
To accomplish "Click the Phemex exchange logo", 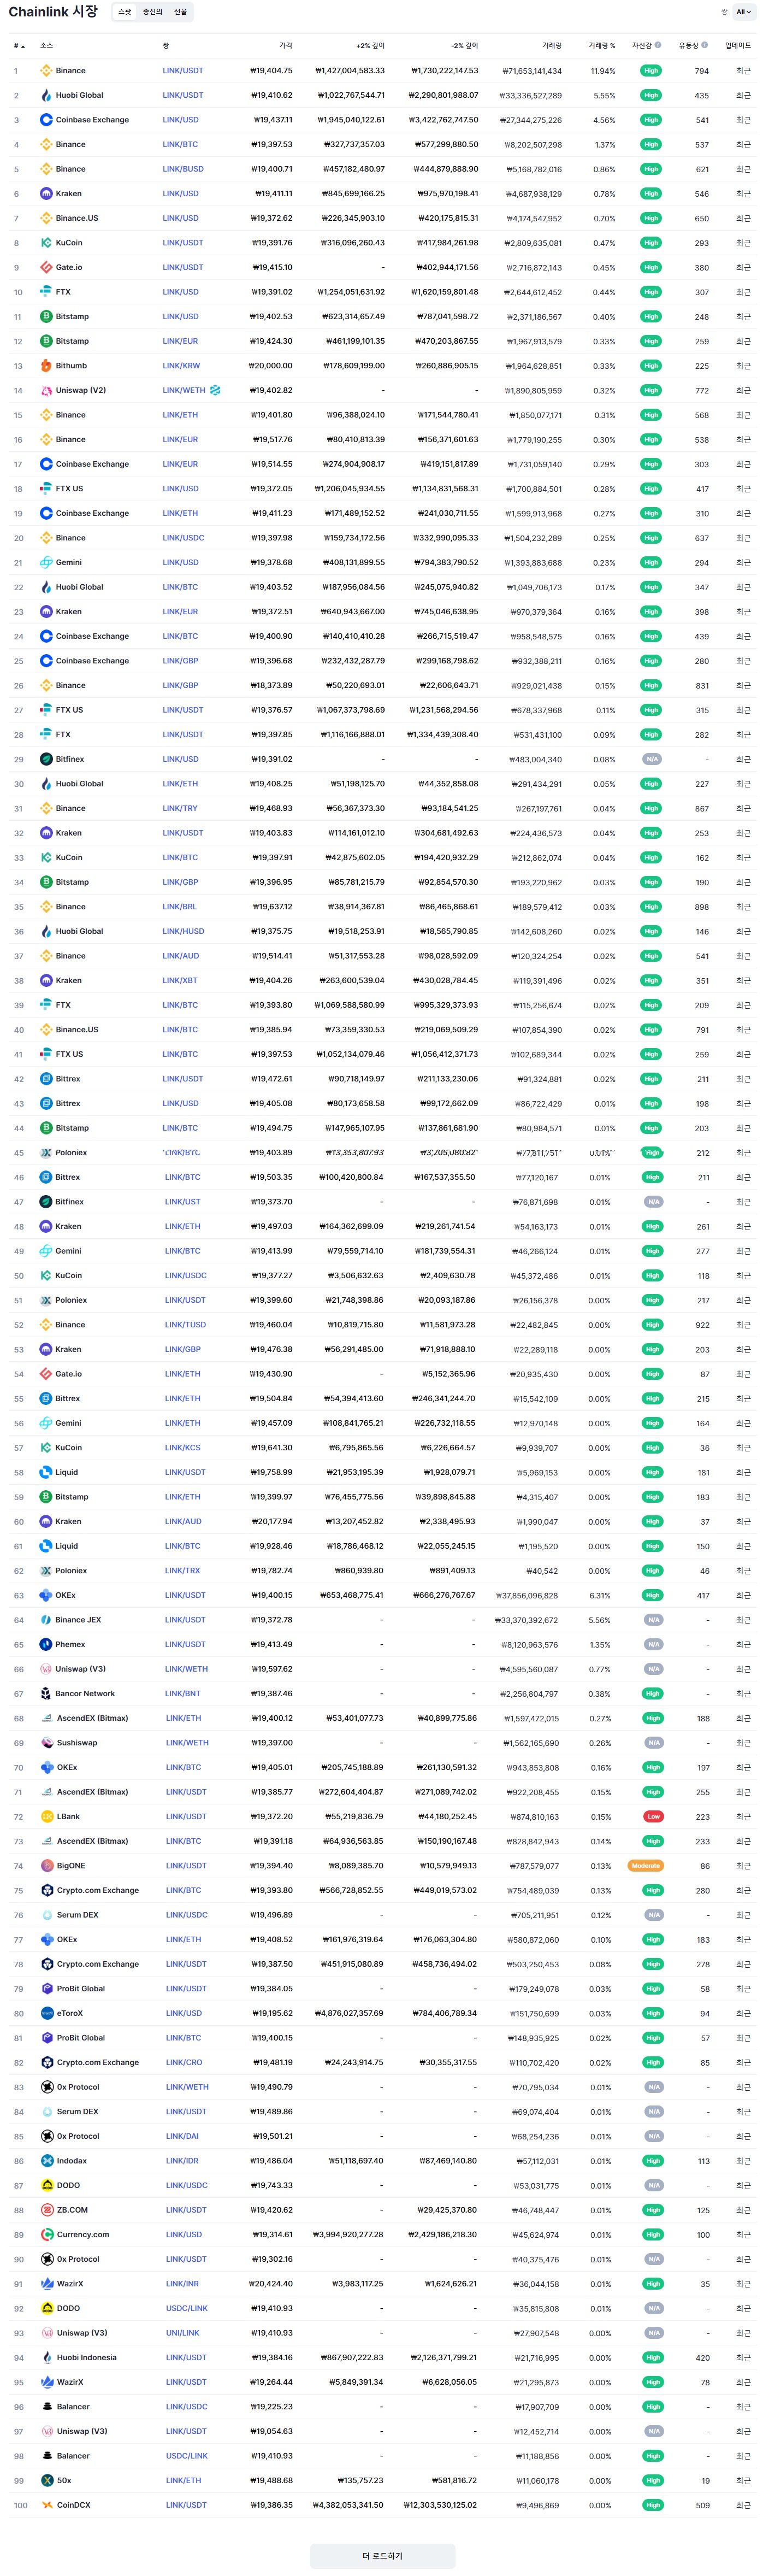I will [x=46, y=1644].
